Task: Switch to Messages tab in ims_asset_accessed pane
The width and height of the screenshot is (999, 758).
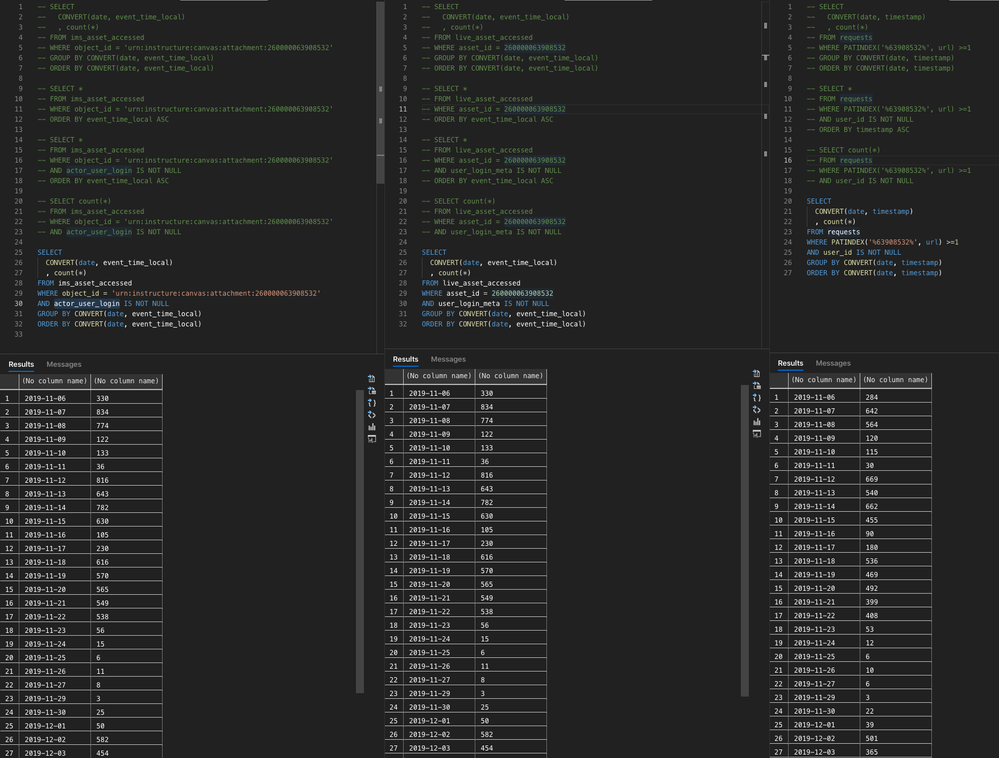Action: click(x=64, y=364)
